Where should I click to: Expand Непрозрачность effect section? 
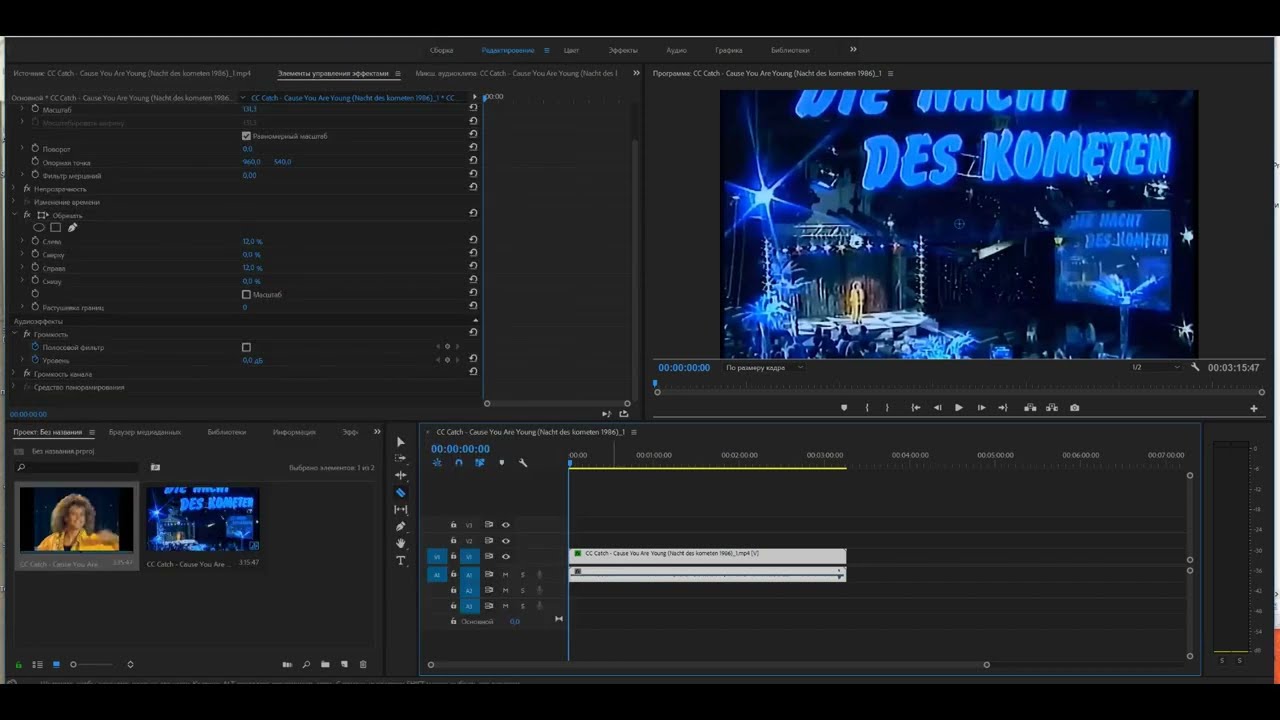[x=15, y=188]
